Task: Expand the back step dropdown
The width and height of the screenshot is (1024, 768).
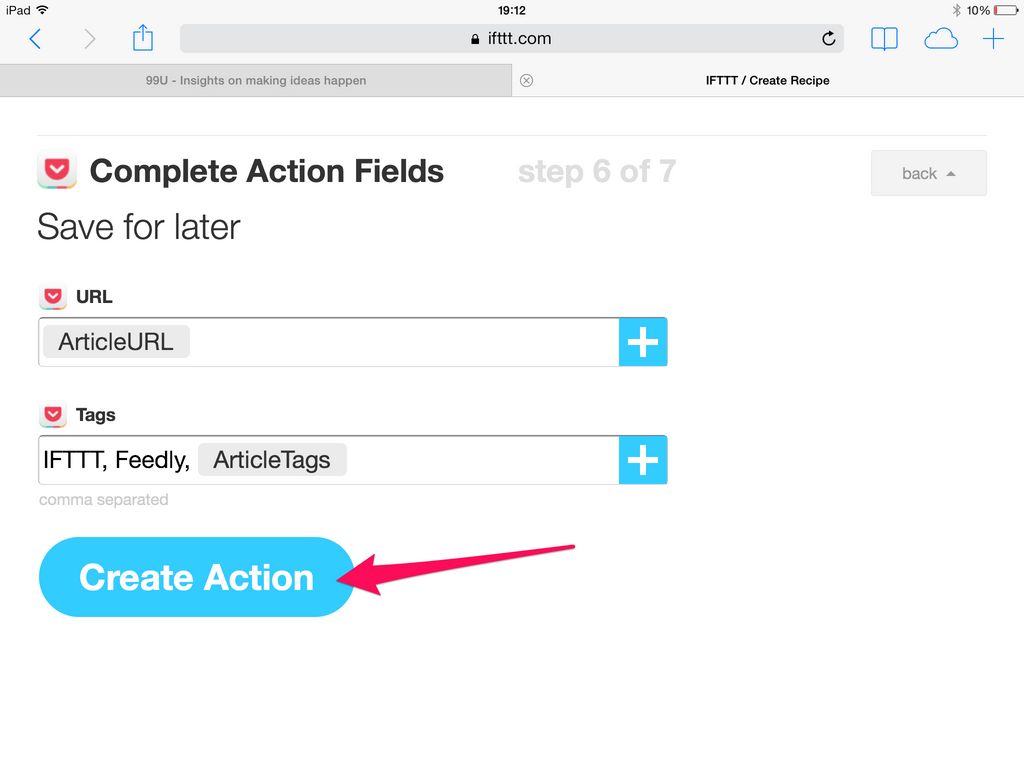Action: tap(928, 173)
